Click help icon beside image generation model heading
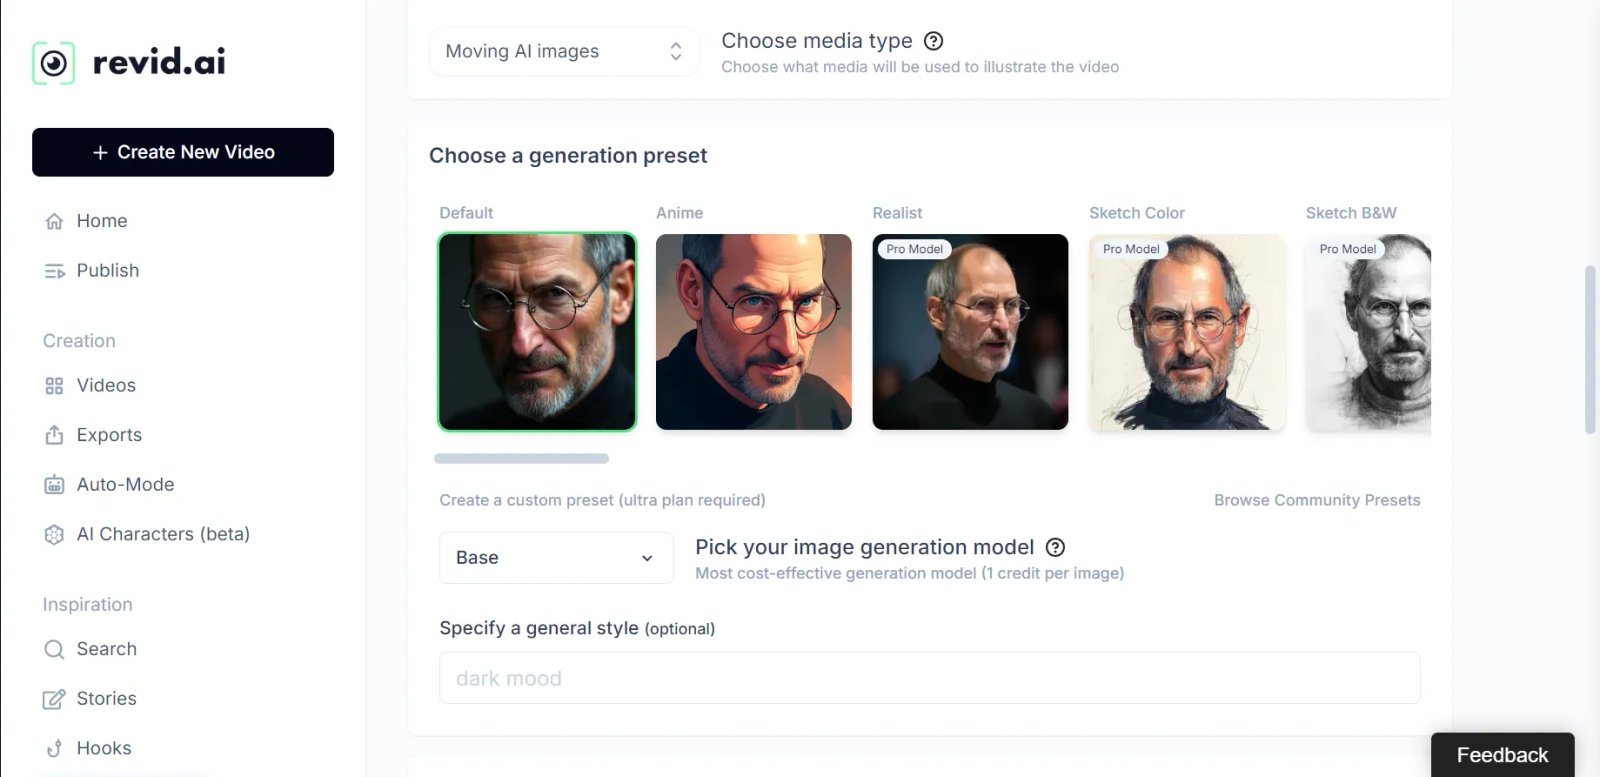The image size is (1600, 777). tap(1056, 547)
